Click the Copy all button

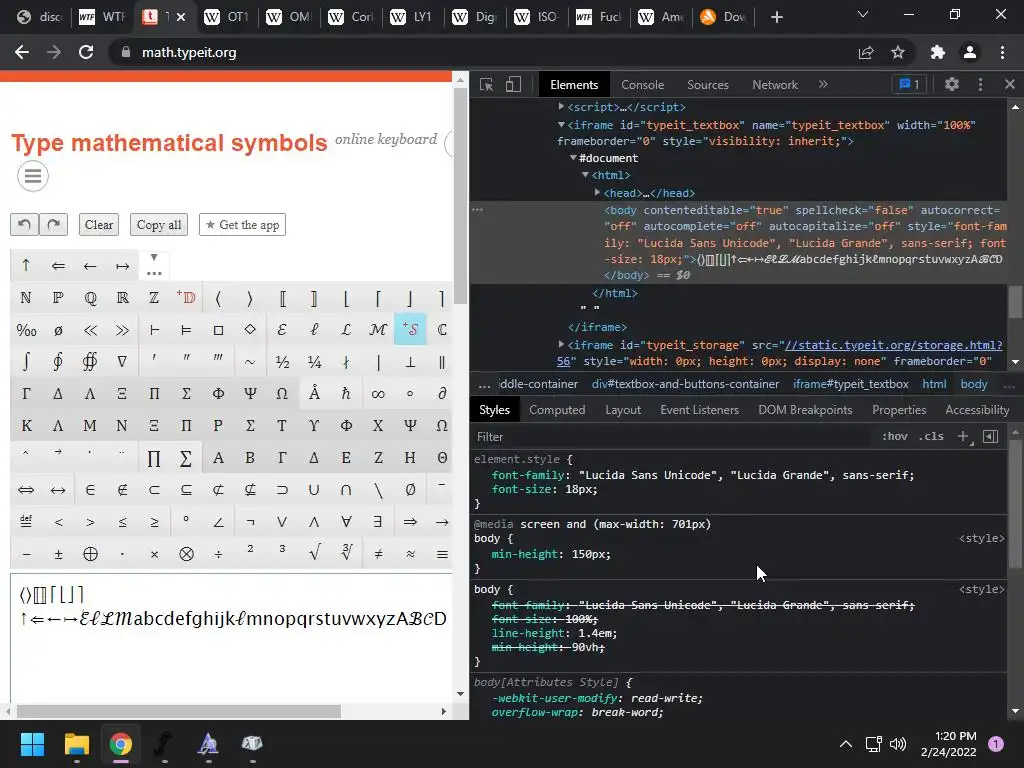[159, 225]
